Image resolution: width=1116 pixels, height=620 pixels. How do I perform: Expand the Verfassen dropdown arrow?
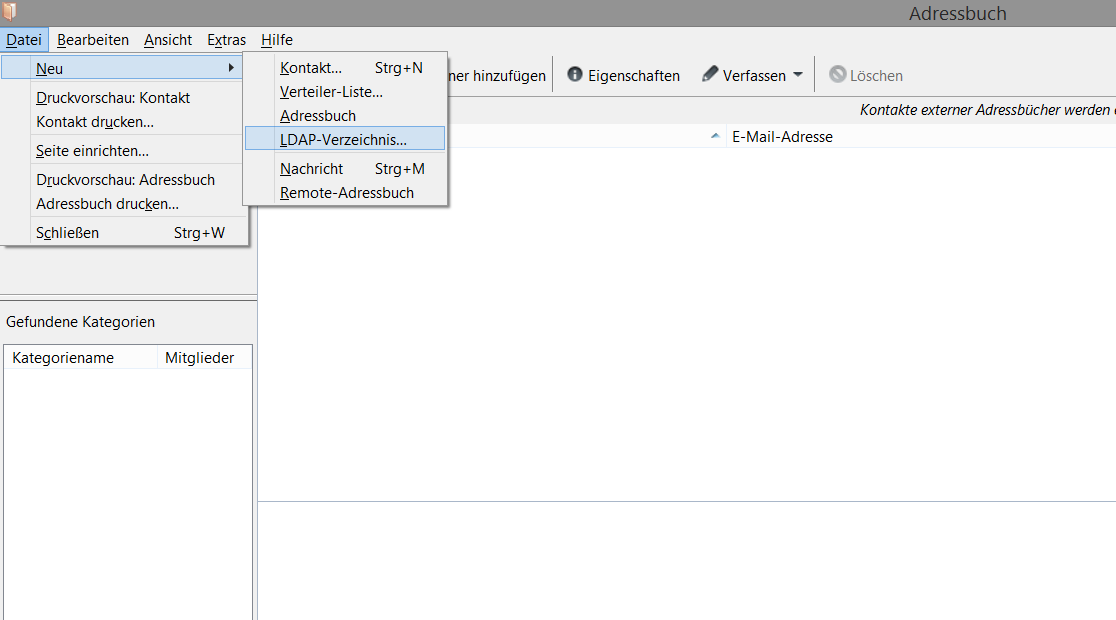[x=798, y=75]
